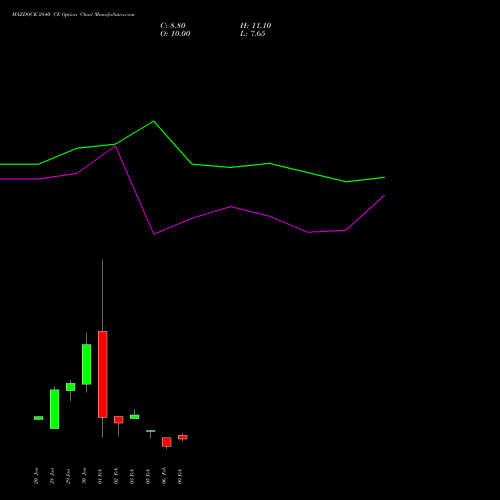The width and height of the screenshot is (500, 500).
Task: Click the "30 Jan" date axis label
Action: [x=84, y=476]
